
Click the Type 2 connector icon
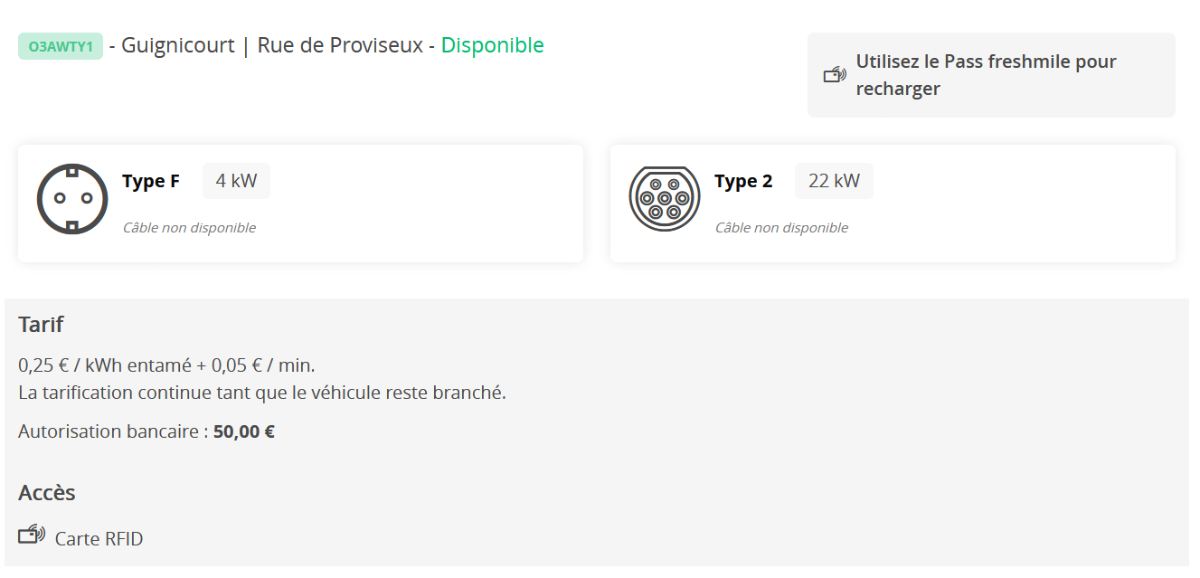(664, 199)
